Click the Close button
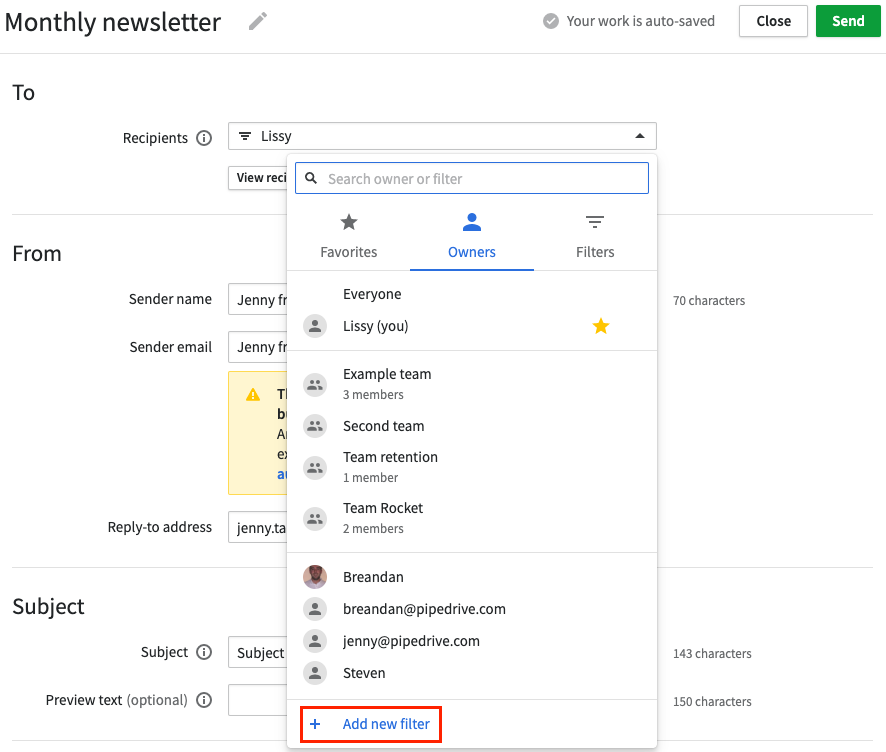The height and width of the screenshot is (752, 886). 773,20
